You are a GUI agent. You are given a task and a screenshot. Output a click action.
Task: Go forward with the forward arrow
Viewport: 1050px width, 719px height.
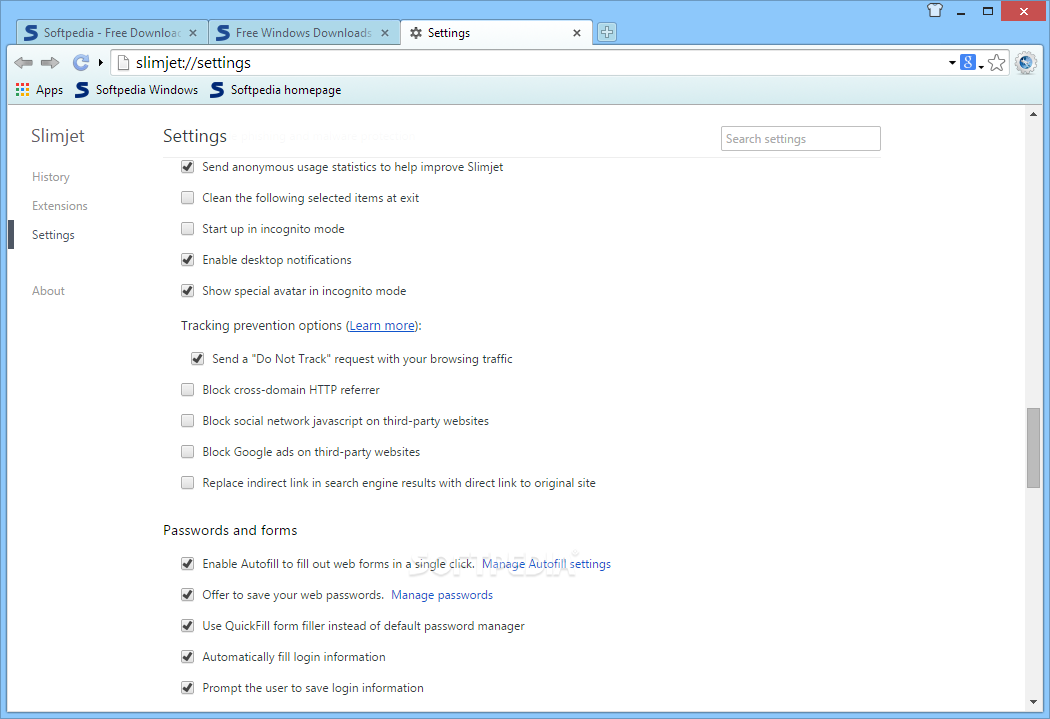point(50,63)
